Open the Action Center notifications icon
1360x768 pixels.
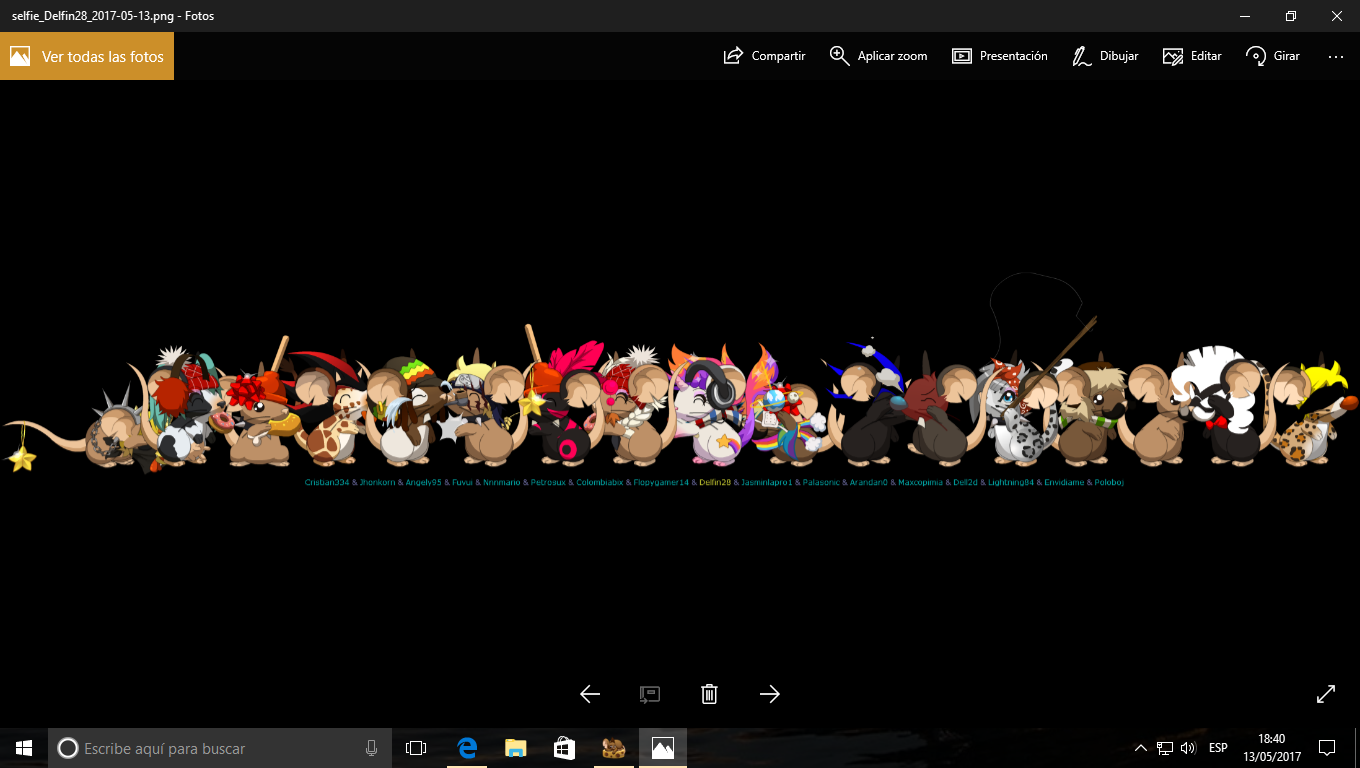point(1327,748)
